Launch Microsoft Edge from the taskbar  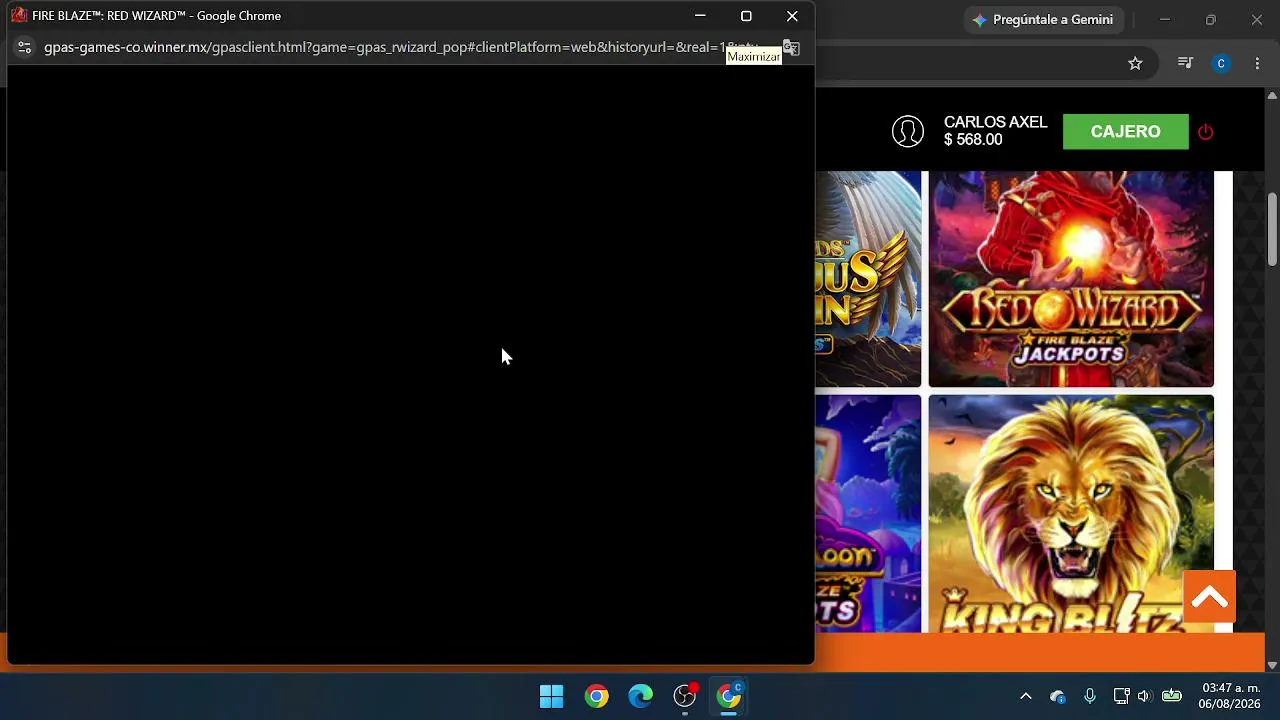point(640,696)
